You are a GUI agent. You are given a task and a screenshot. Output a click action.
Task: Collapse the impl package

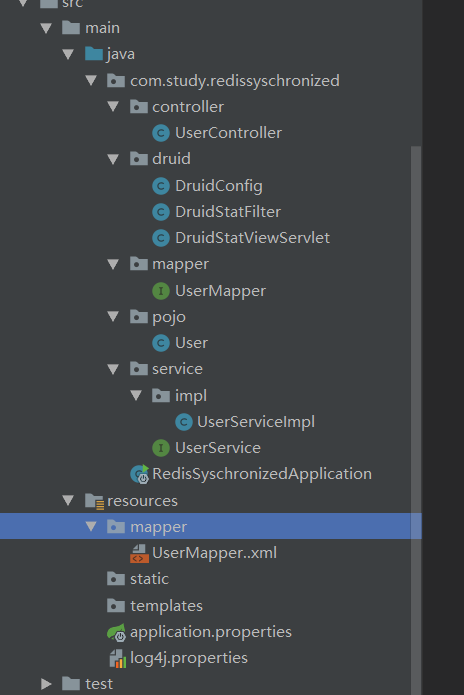[136, 395]
